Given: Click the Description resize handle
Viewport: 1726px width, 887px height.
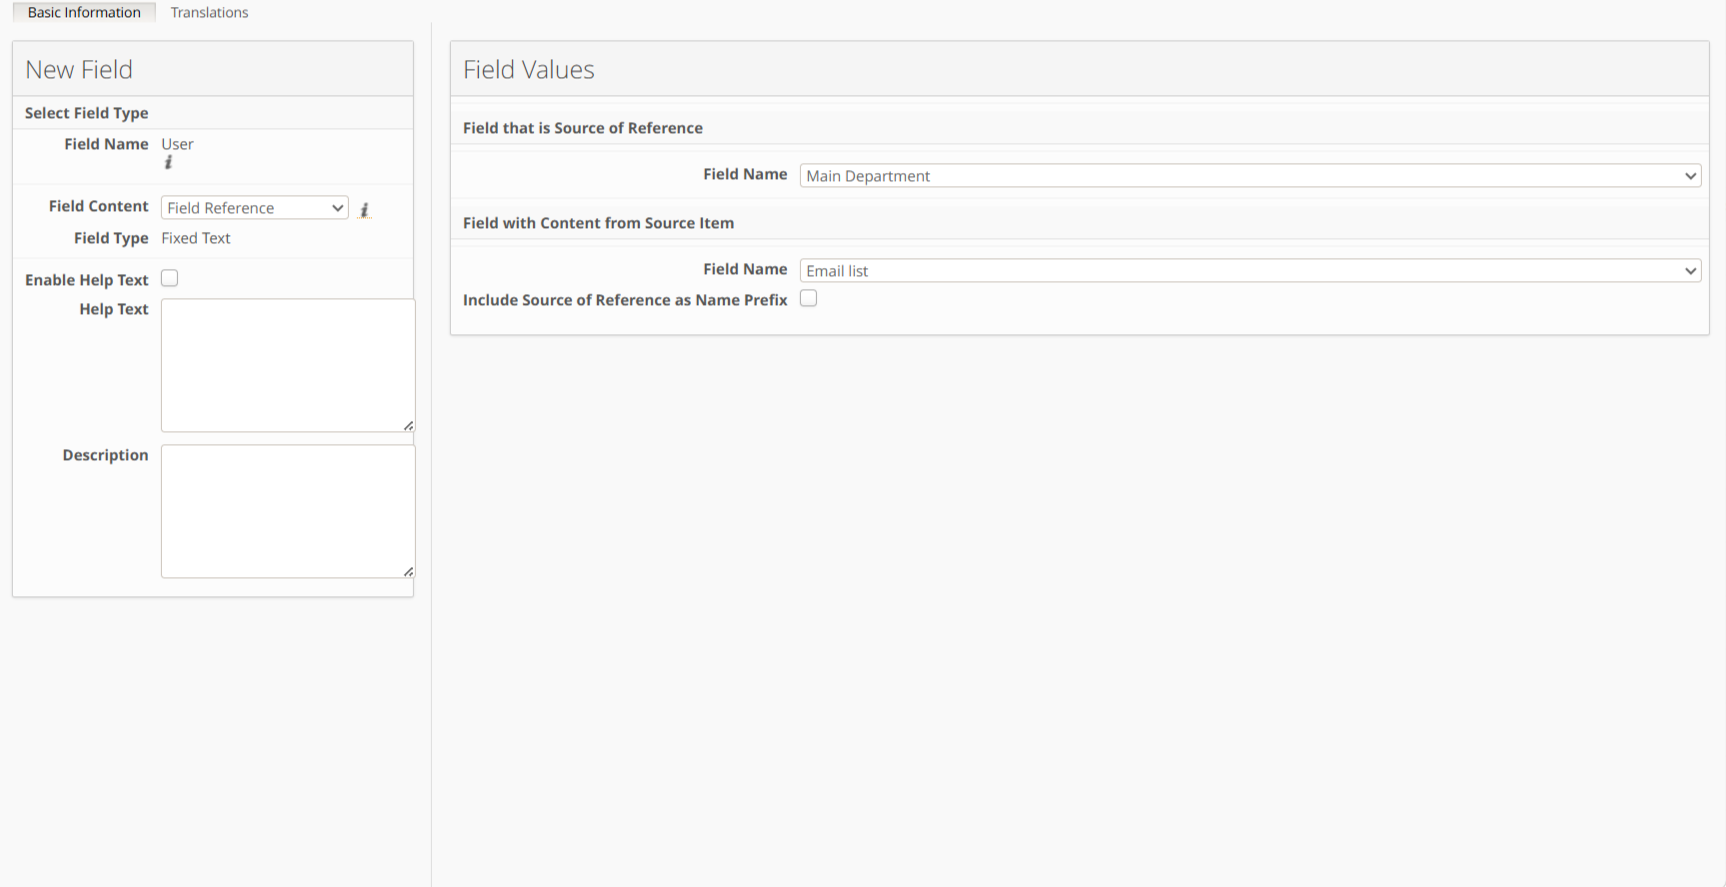Looking at the screenshot, I should [x=408, y=572].
